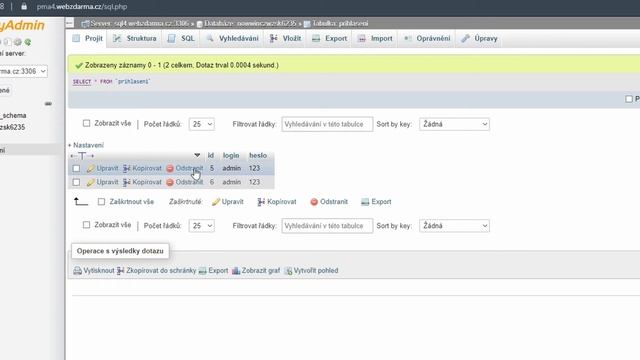Tick the checkbox for row id 5

76,168
